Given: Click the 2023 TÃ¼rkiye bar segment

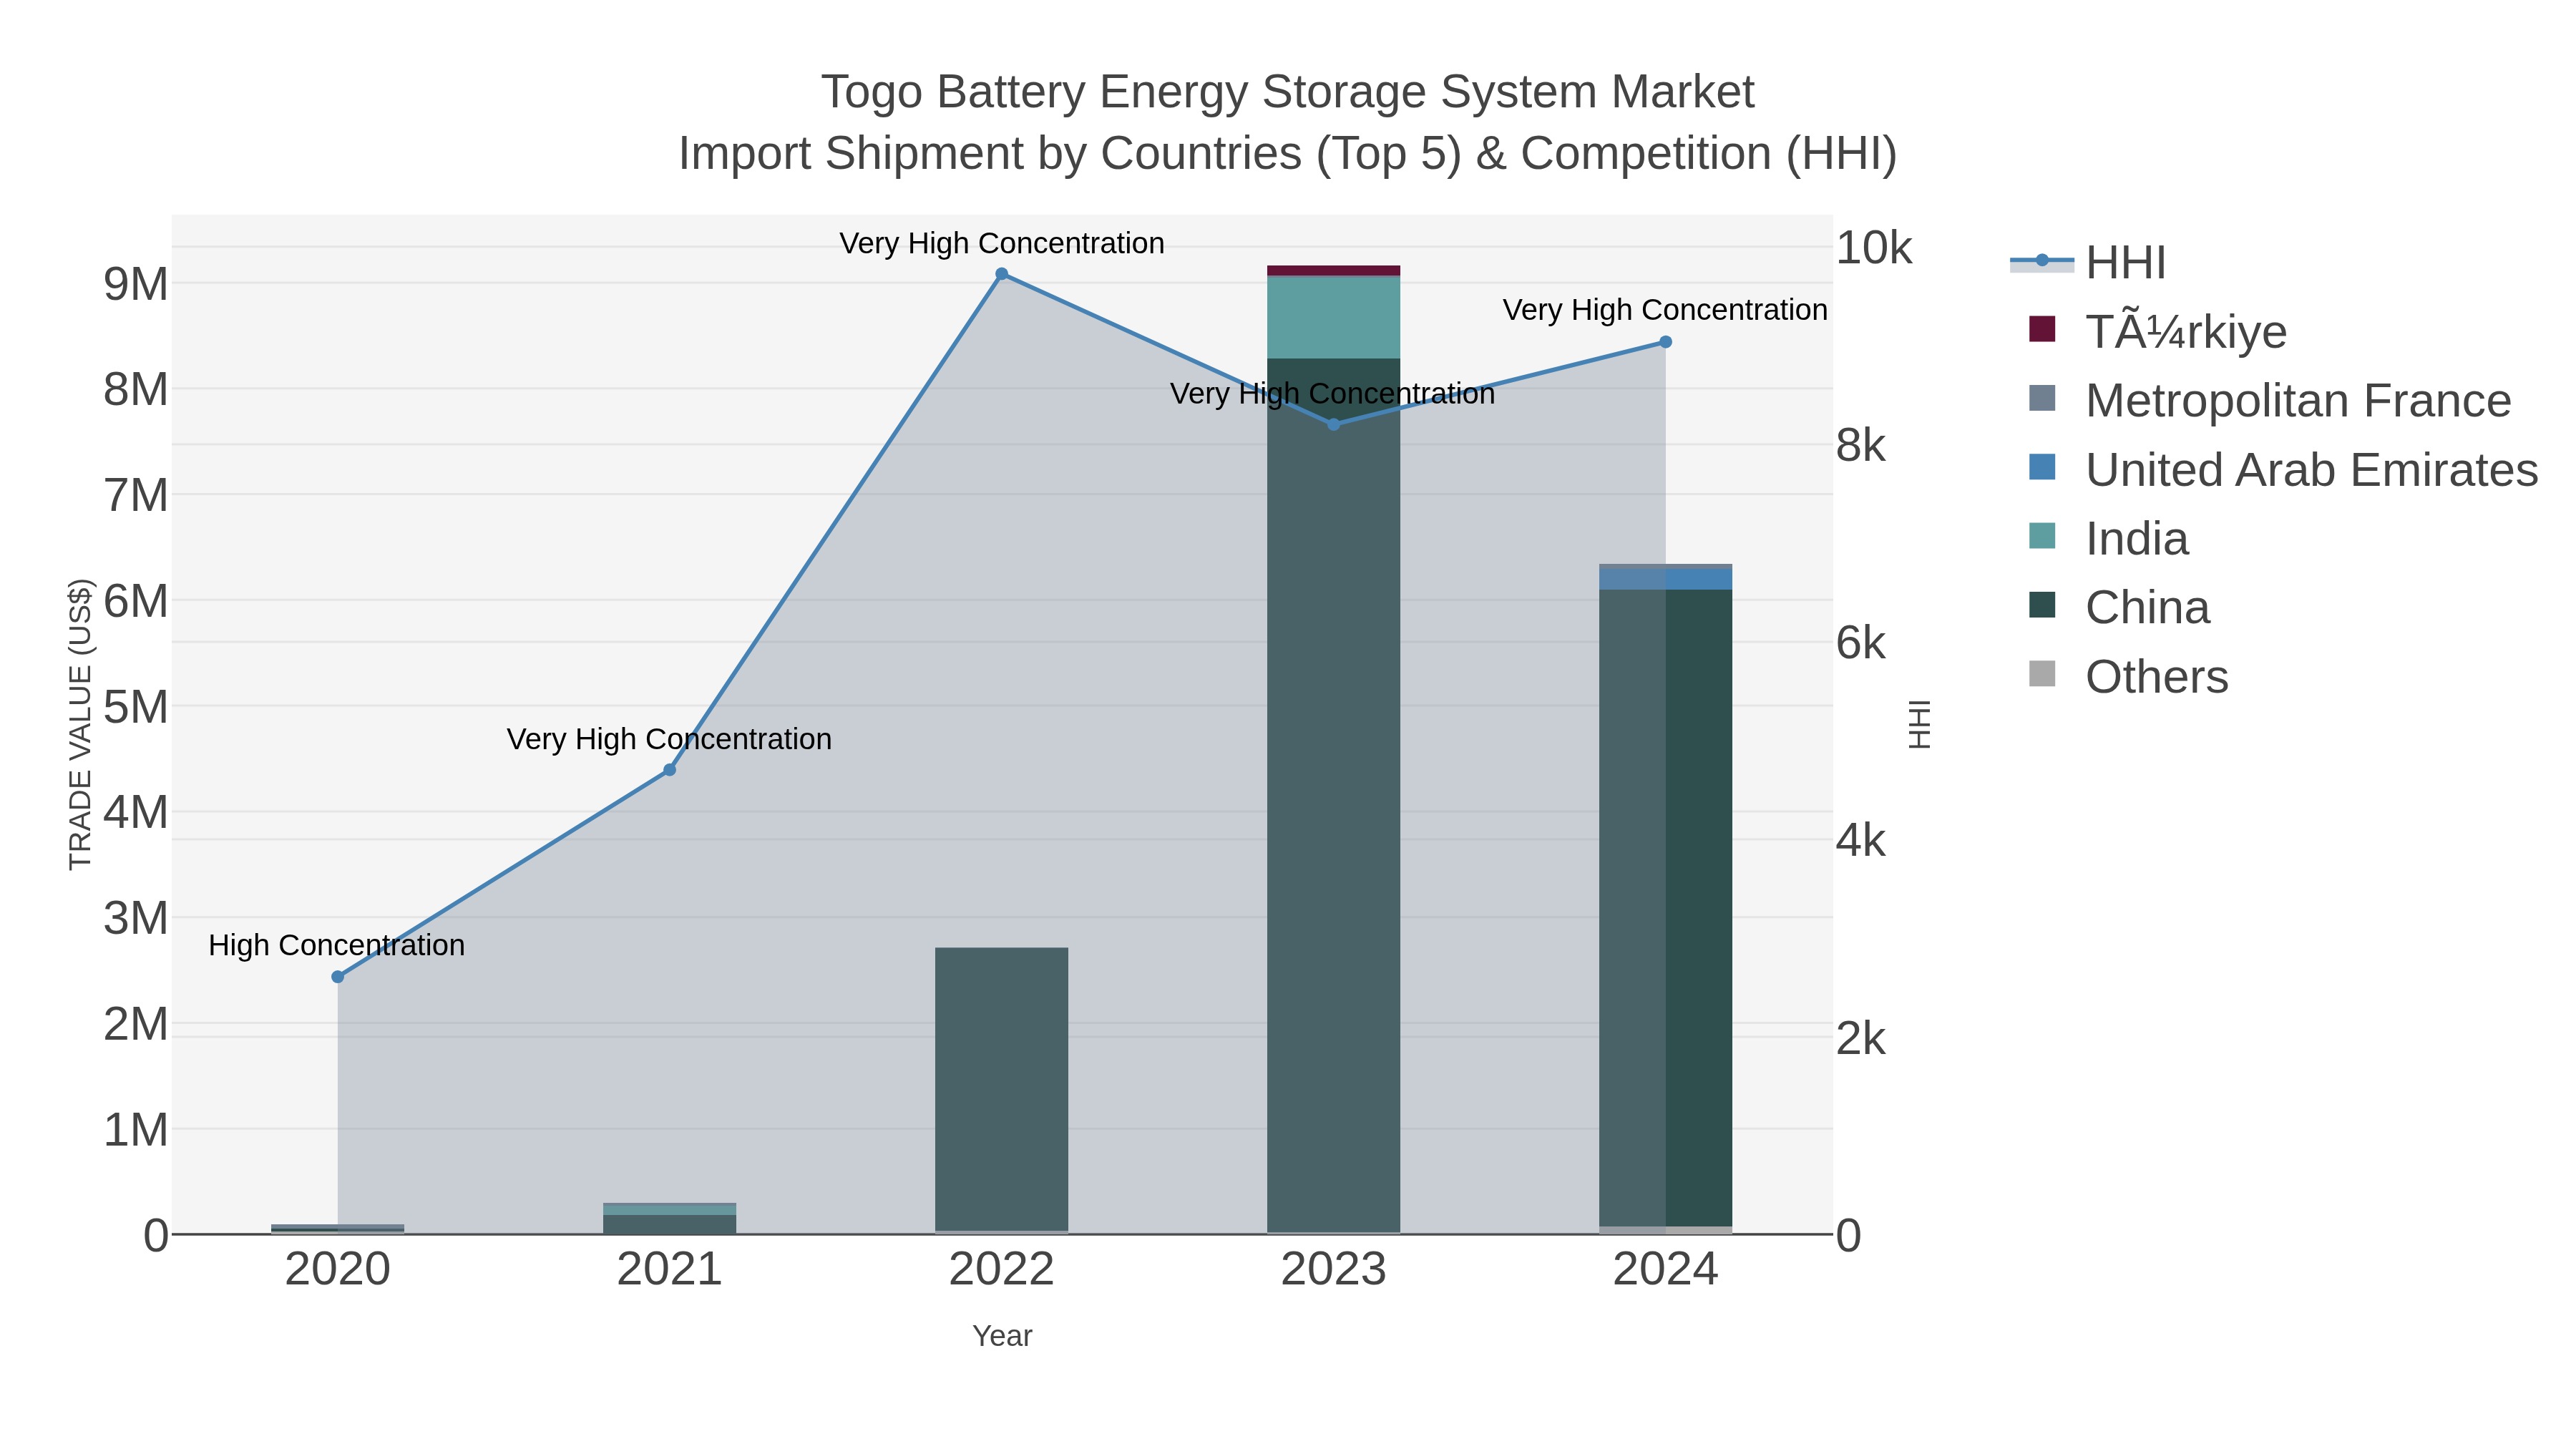Looking at the screenshot, I should tap(1334, 271).
